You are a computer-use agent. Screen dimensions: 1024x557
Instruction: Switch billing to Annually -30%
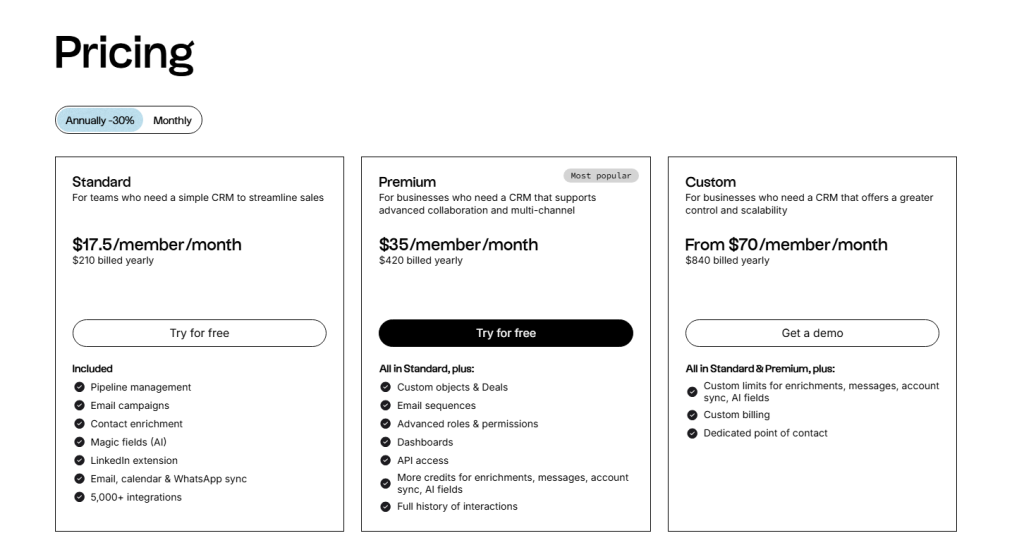(x=100, y=121)
